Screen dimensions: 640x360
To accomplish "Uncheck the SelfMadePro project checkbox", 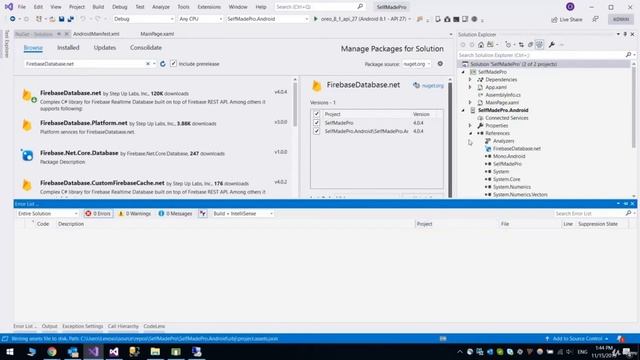I will 316,122.
